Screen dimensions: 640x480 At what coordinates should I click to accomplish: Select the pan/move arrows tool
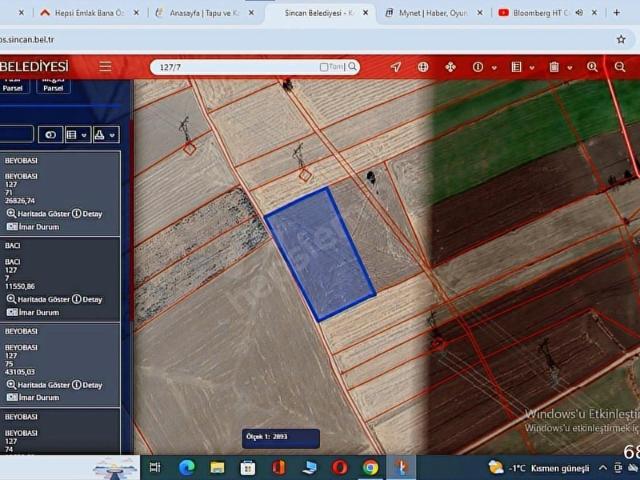pyautogui.click(x=450, y=67)
